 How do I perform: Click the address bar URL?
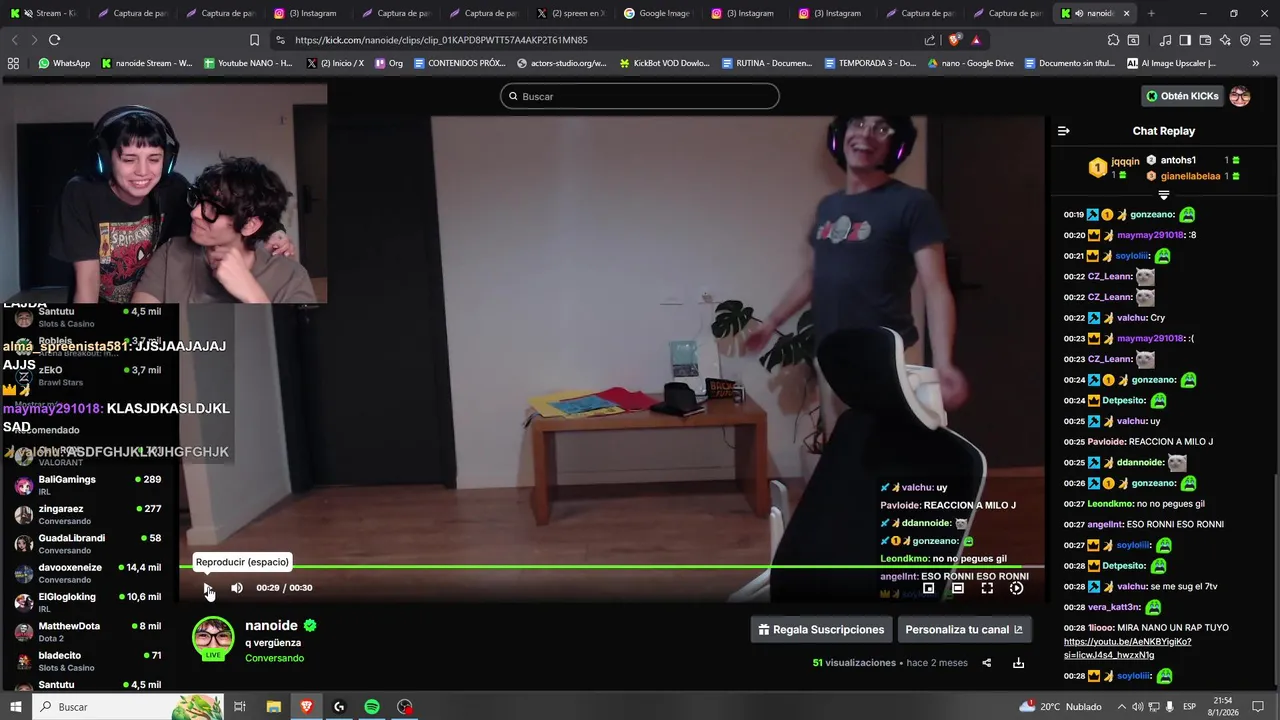pos(441,40)
